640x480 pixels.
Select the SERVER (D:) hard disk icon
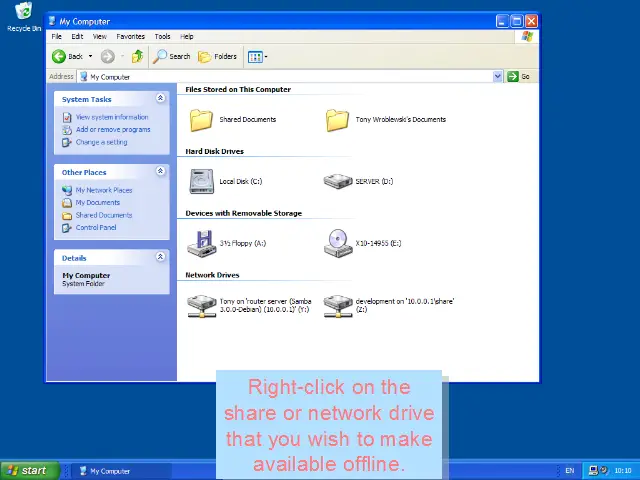[338, 181]
